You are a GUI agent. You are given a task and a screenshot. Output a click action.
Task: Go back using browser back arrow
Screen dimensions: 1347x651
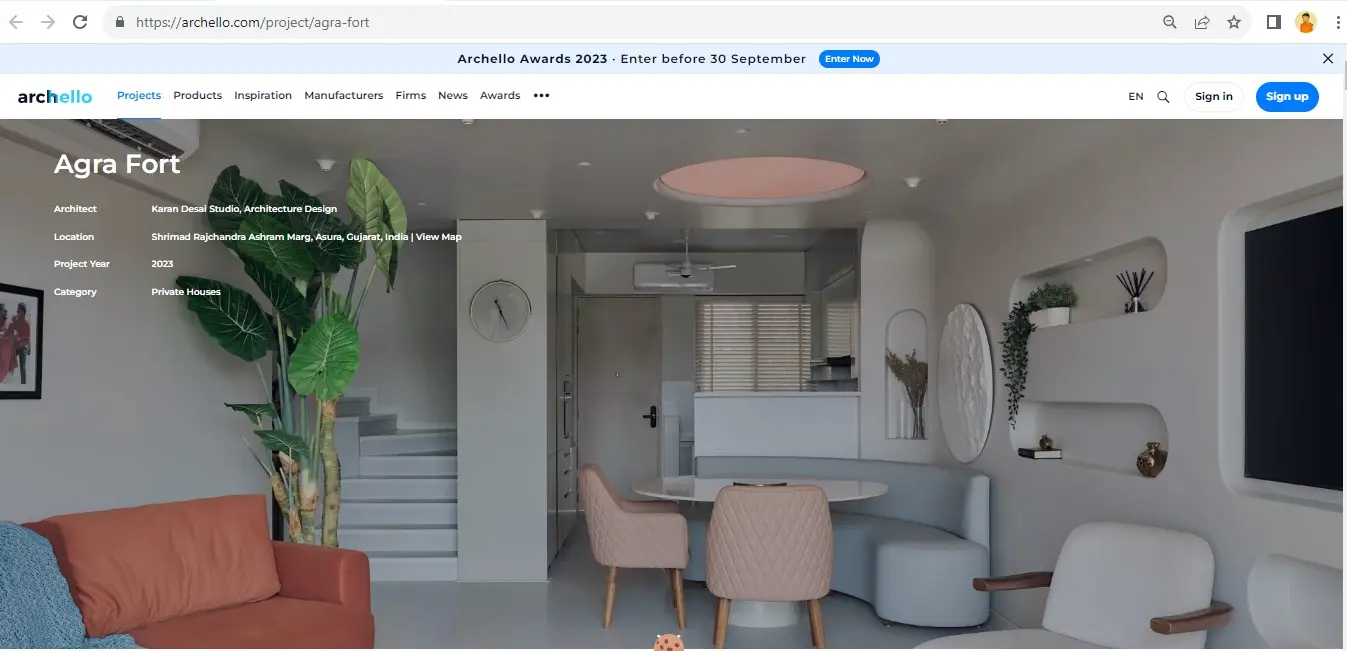(x=16, y=22)
